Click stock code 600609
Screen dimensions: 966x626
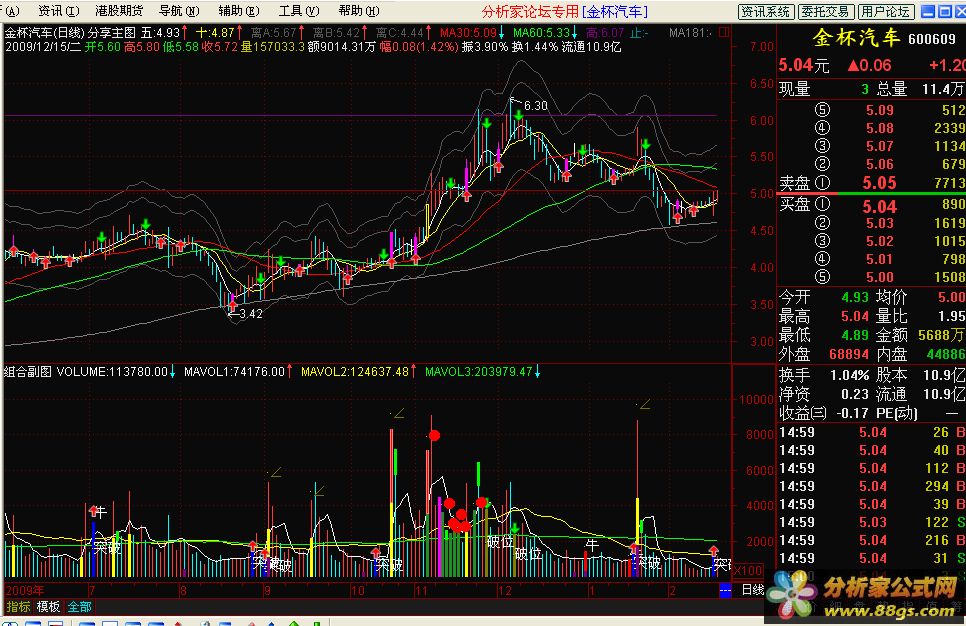click(932, 39)
